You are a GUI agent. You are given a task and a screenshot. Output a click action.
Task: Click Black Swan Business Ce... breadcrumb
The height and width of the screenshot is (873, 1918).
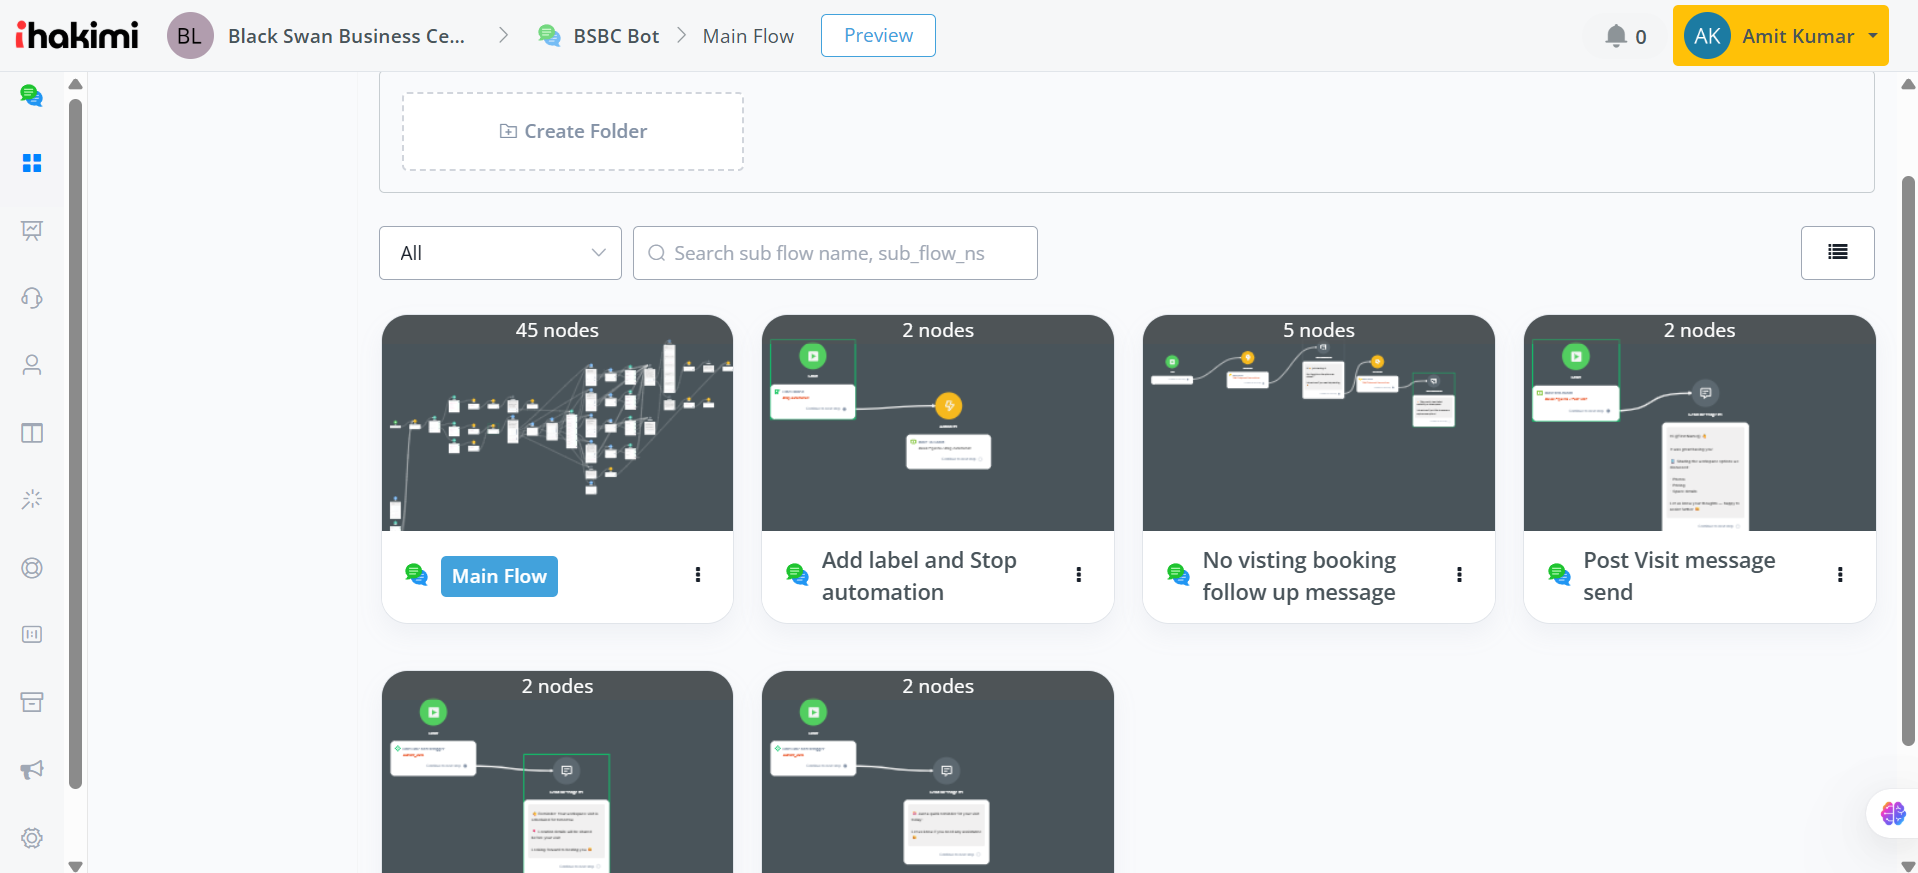point(346,36)
